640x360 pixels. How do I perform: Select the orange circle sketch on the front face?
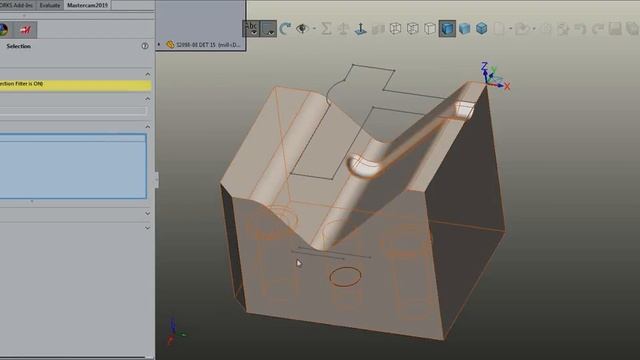pos(345,277)
